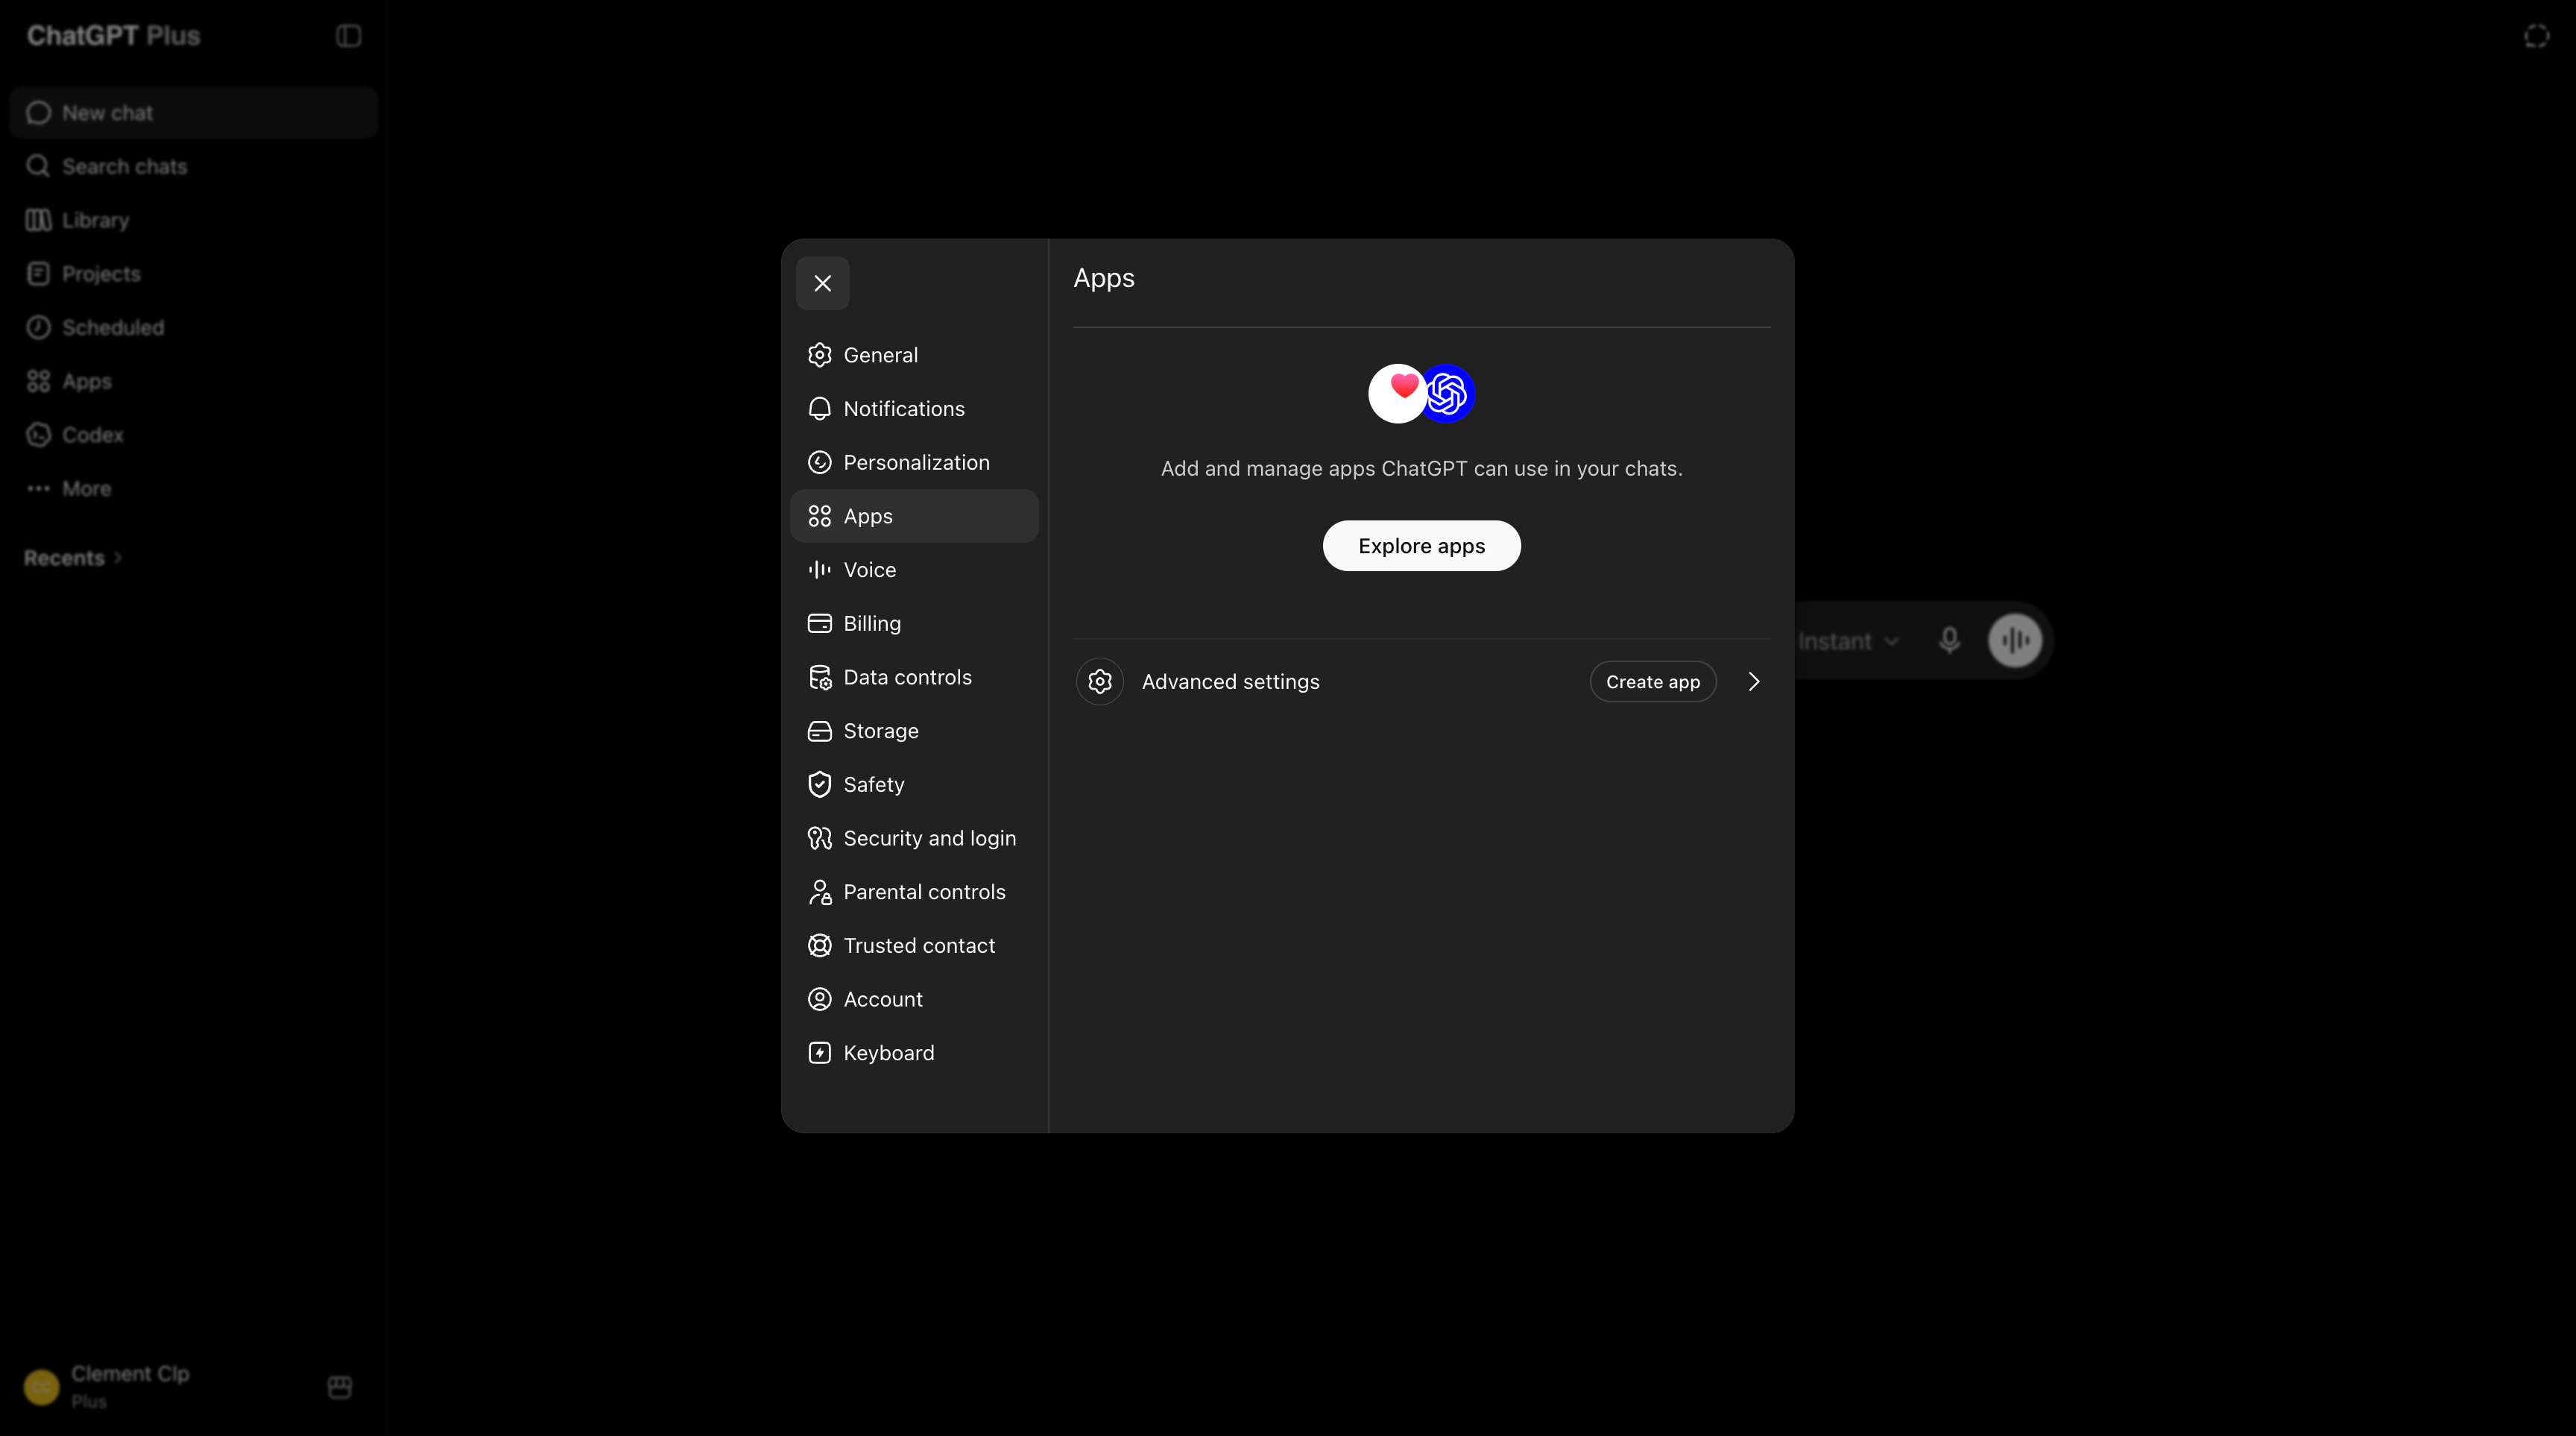This screenshot has height=1436, width=2576.
Task: Click the Advanced settings gear icon
Action: click(x=1099, y=682)
